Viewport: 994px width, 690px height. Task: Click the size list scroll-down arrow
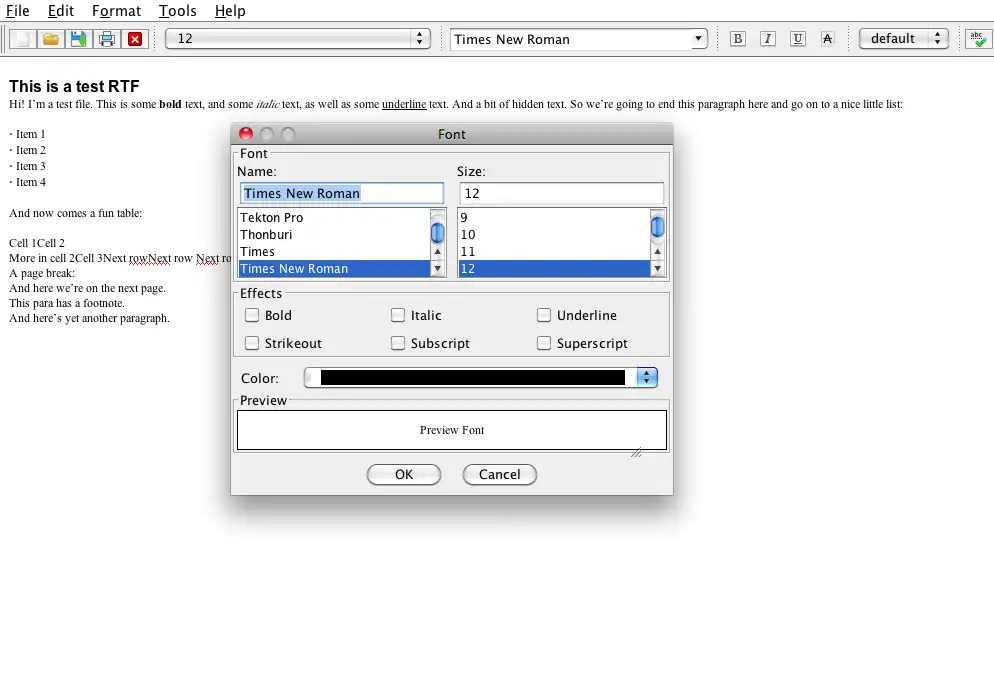[657, 269]
